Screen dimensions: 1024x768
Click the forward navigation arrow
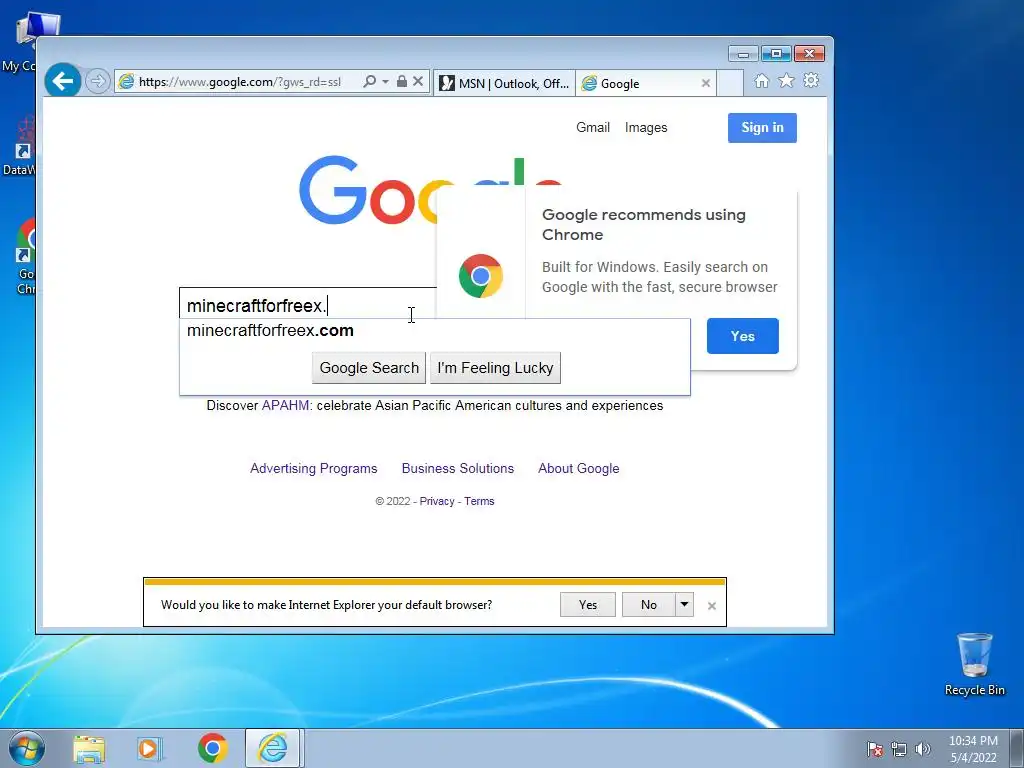coord(97,82)
